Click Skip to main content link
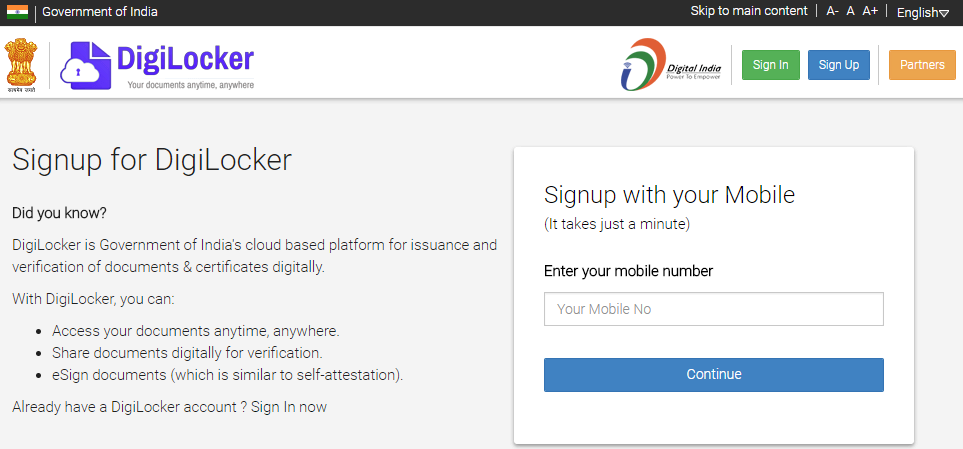Image resolution: width=963 pixels, height=449 pixels. [x=749, y=11]
